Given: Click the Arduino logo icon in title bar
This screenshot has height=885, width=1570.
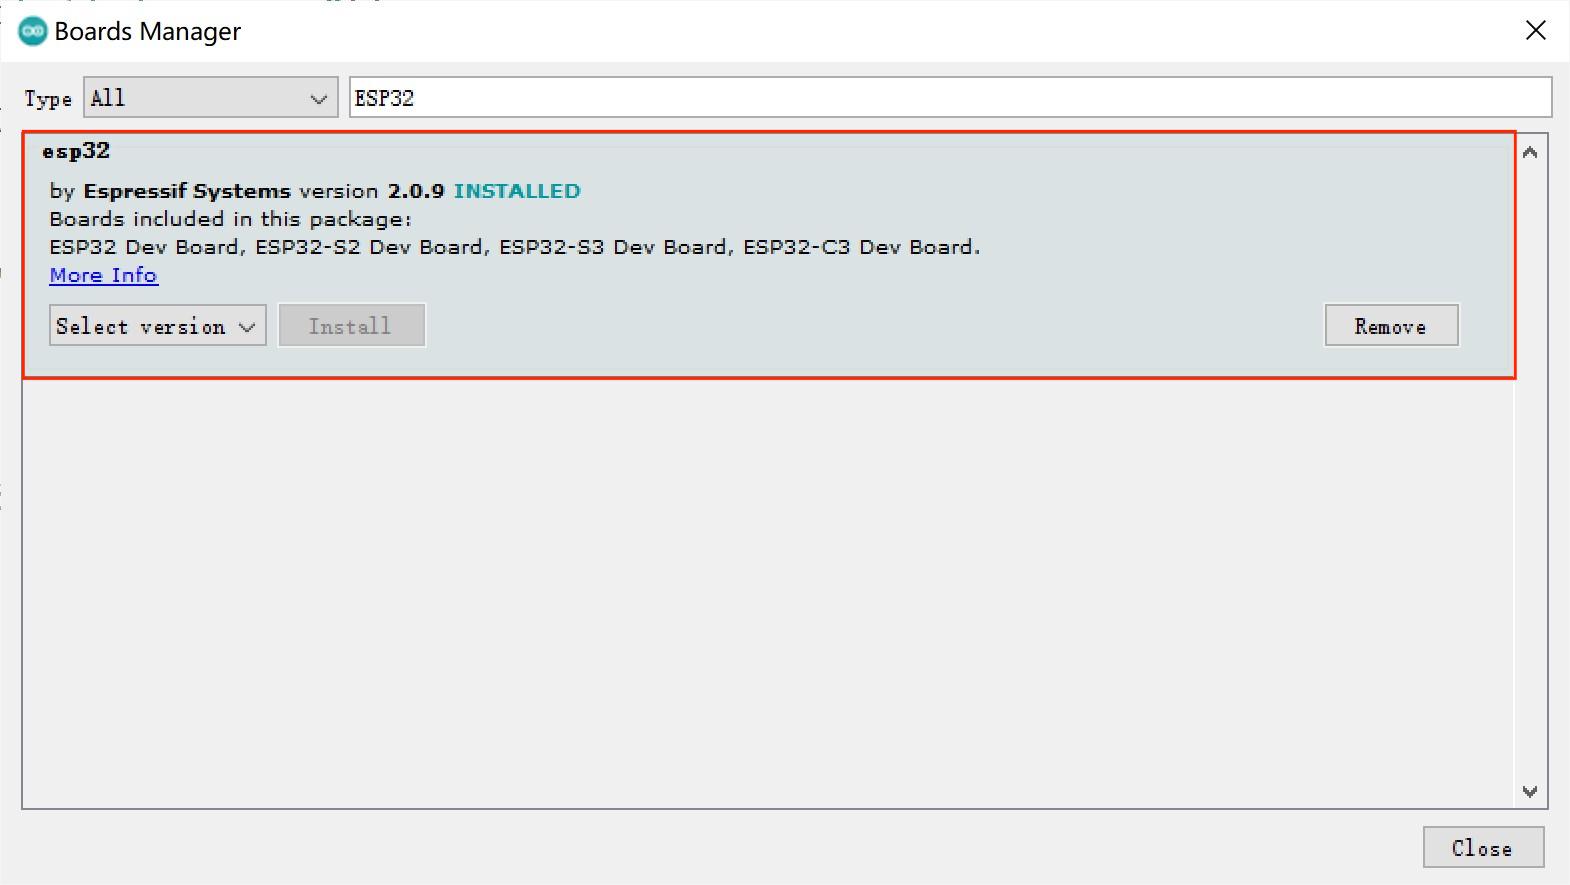Looking at the screenshot, I should [33, 31].
